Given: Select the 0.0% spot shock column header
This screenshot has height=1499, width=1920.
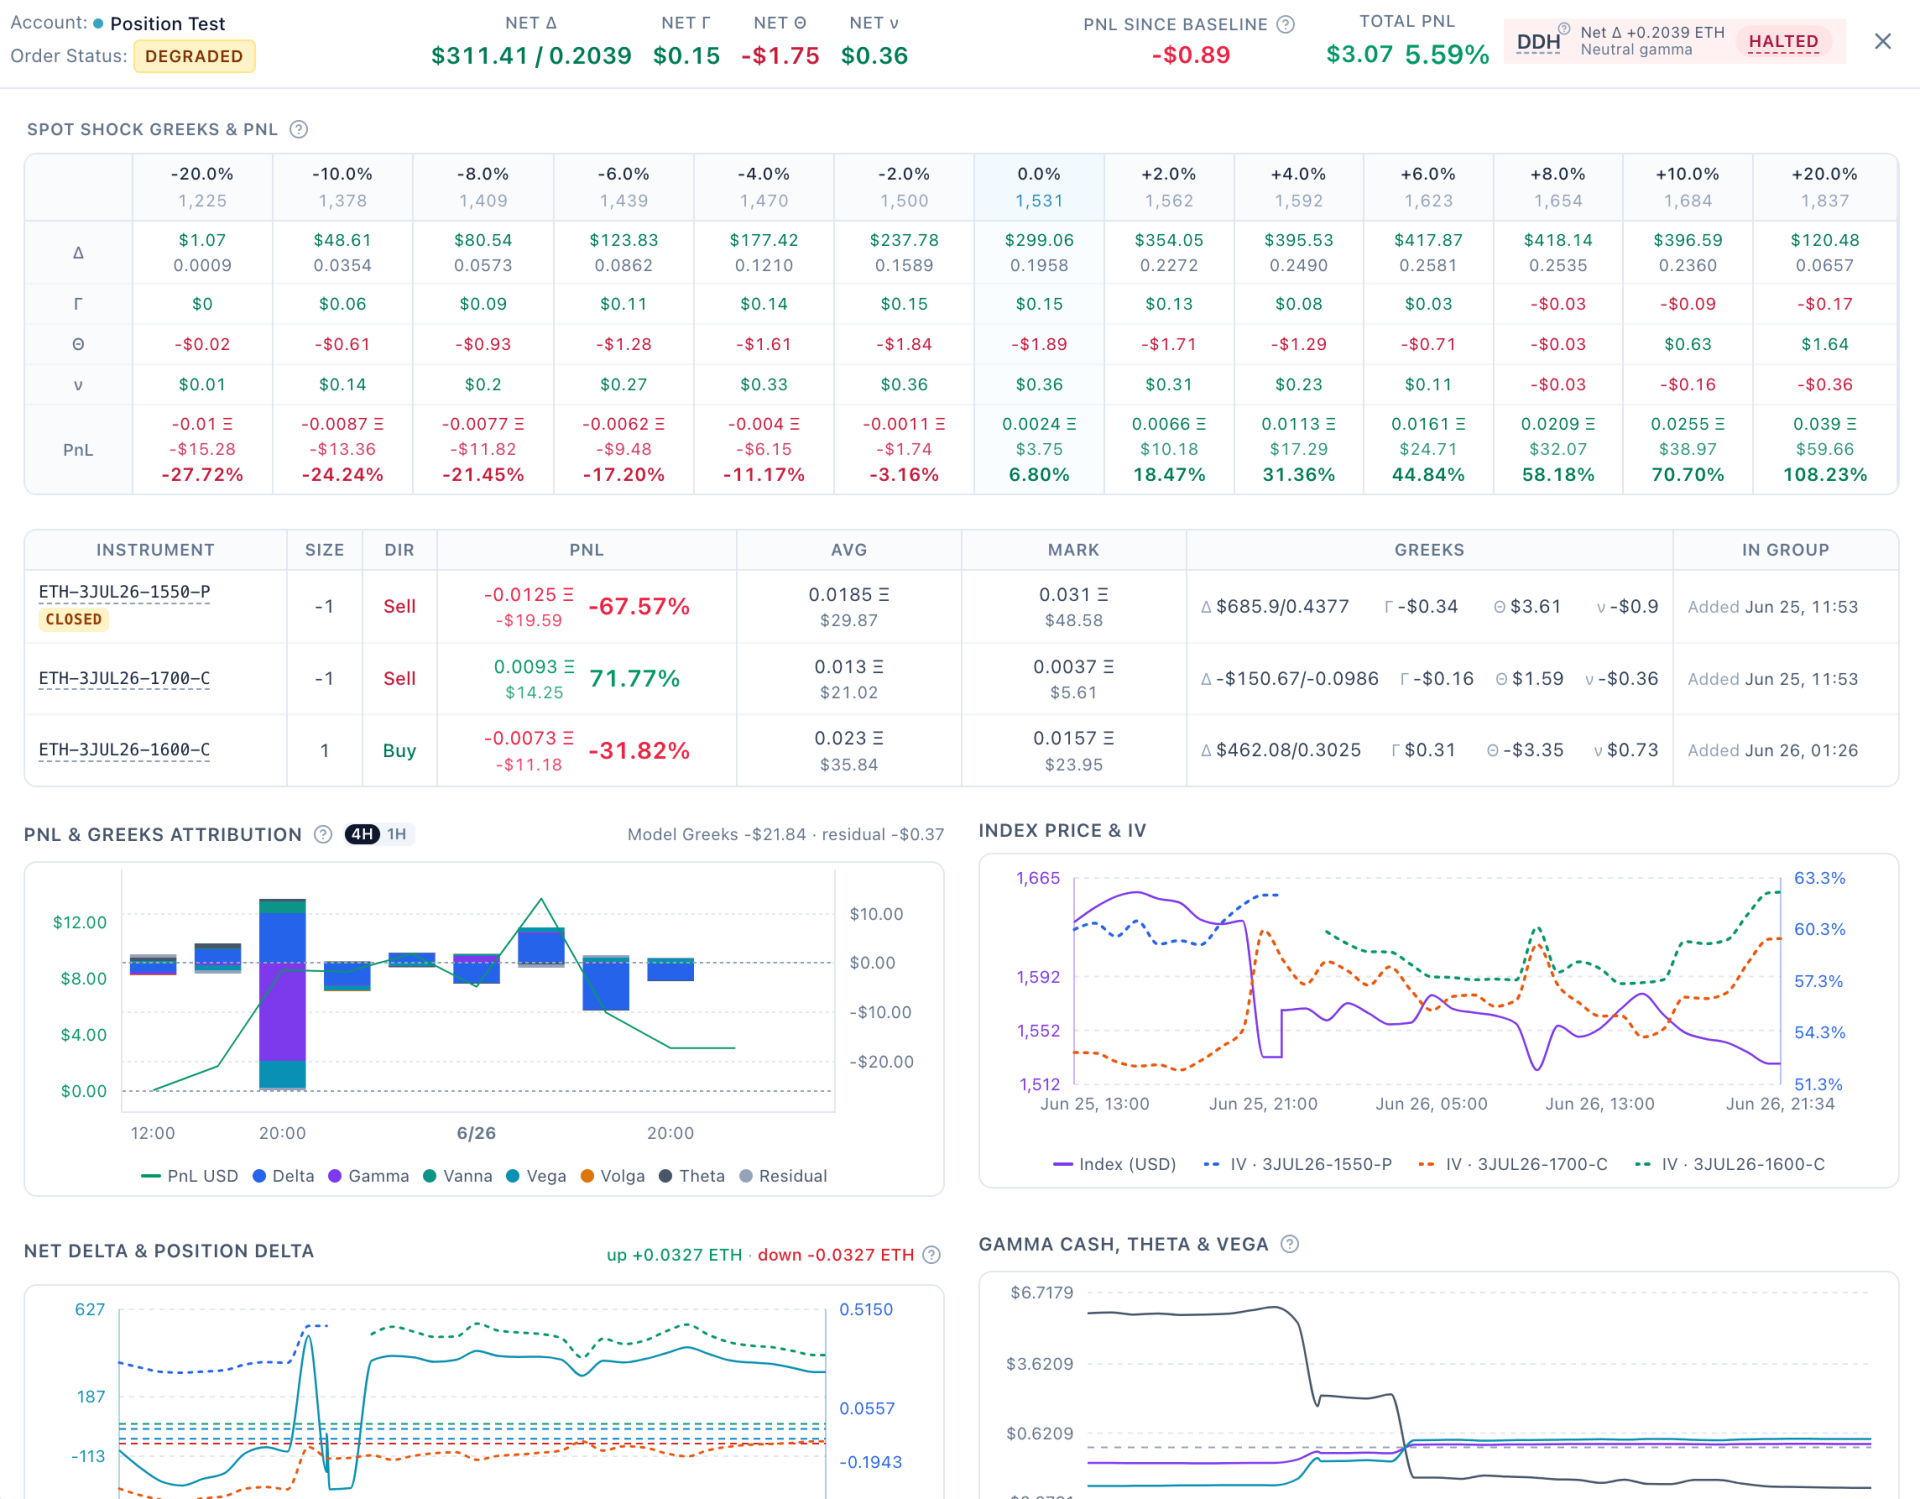Looking at the screenshot, I should point(1039,187).
